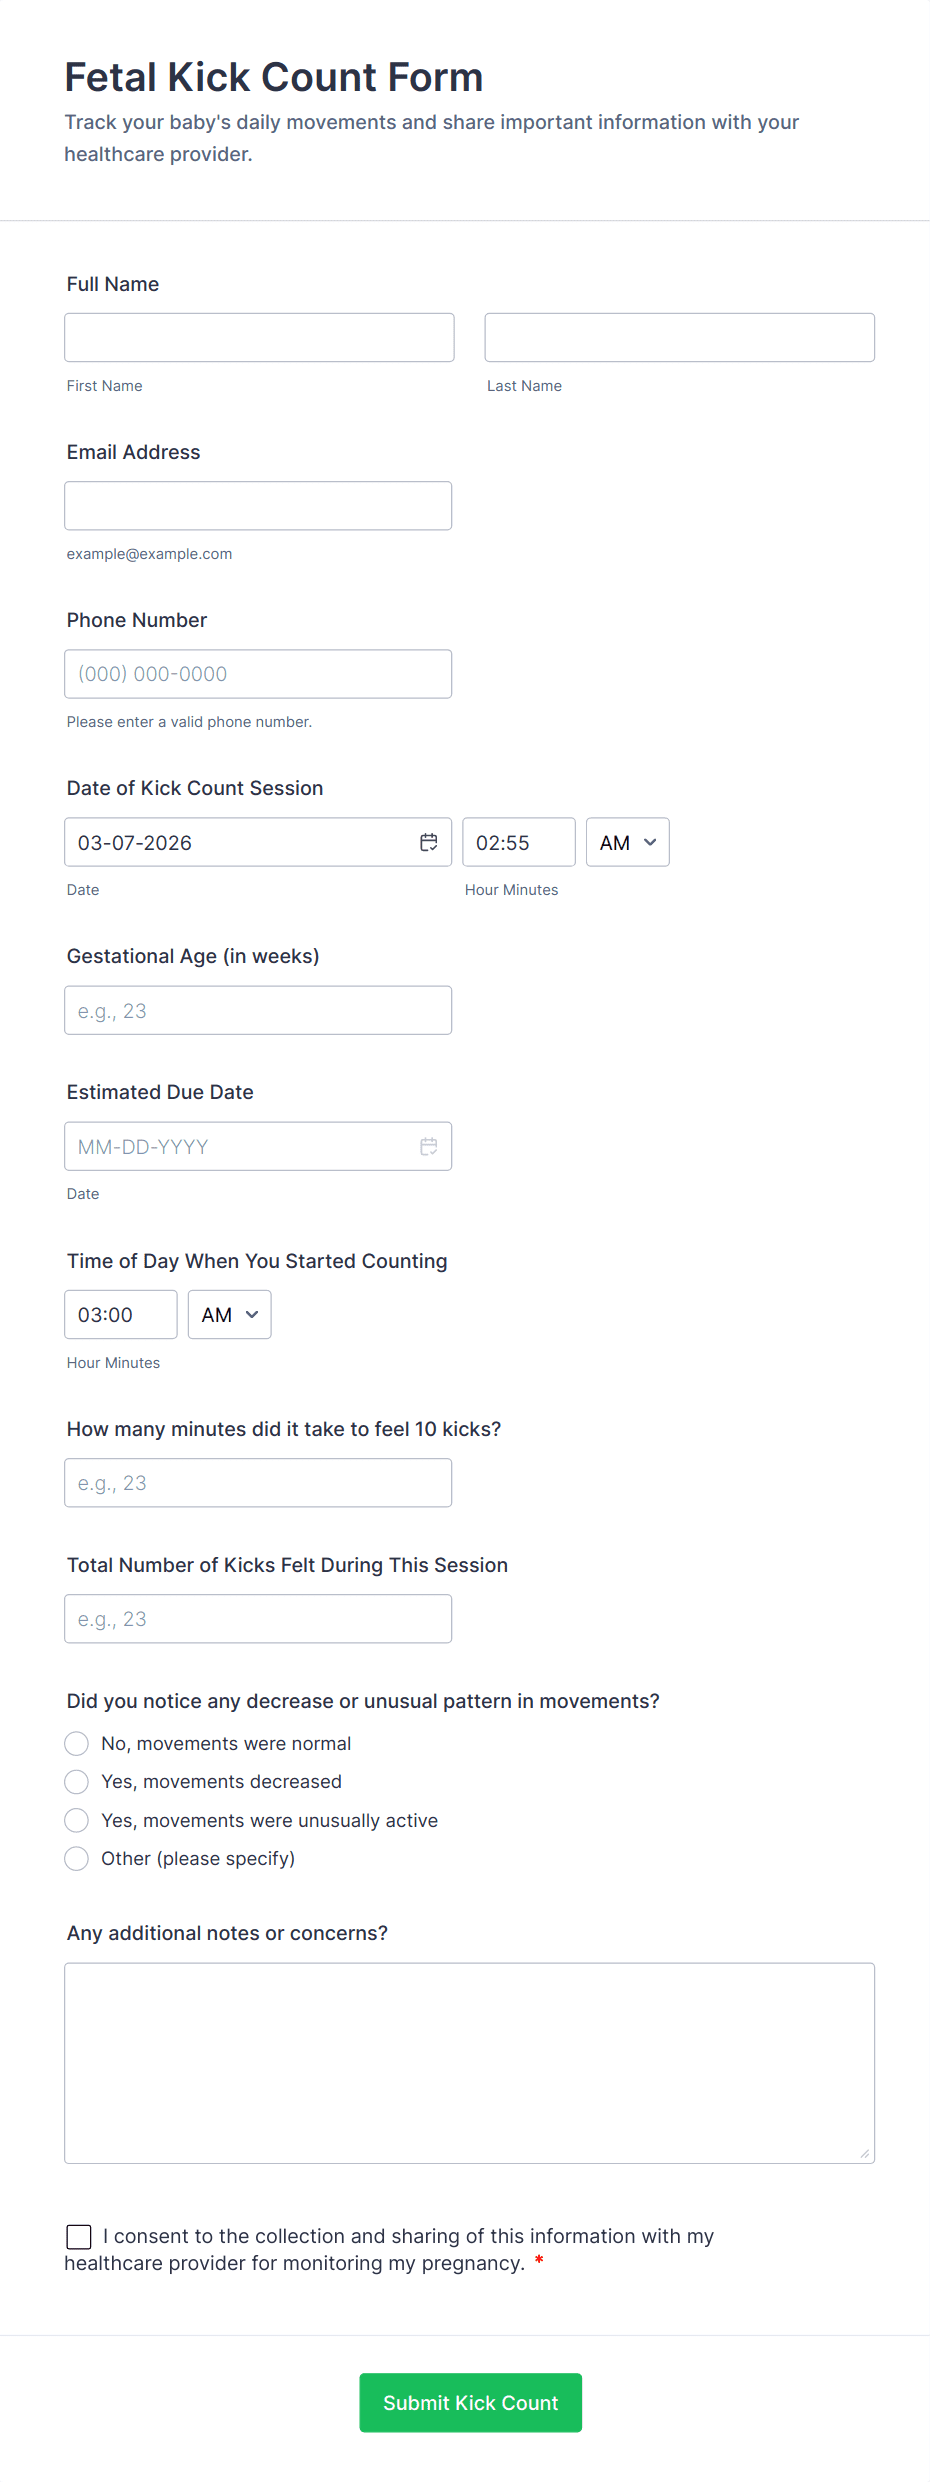
Task: Click the Email Address field
Action: (258, 506)
